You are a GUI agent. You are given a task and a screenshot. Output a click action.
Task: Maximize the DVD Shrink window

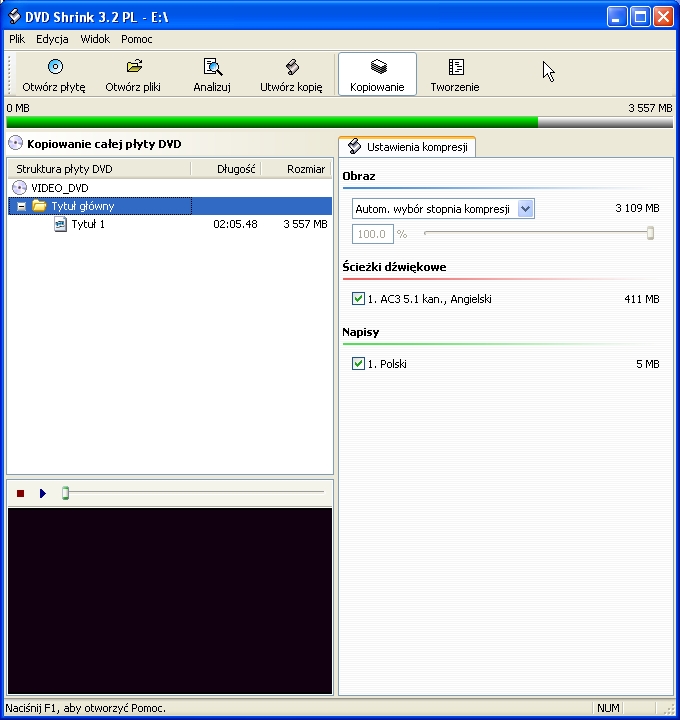[640, 17]
